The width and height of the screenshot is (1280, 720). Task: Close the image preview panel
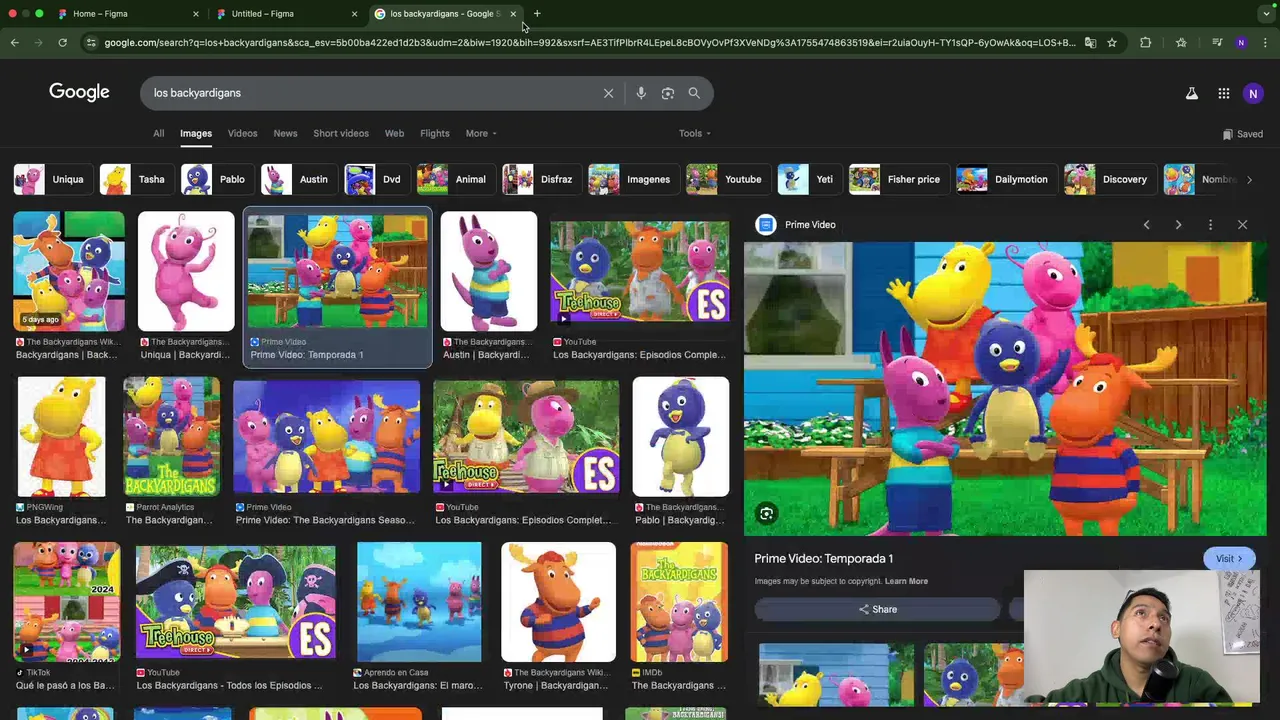pos(1243,225)
